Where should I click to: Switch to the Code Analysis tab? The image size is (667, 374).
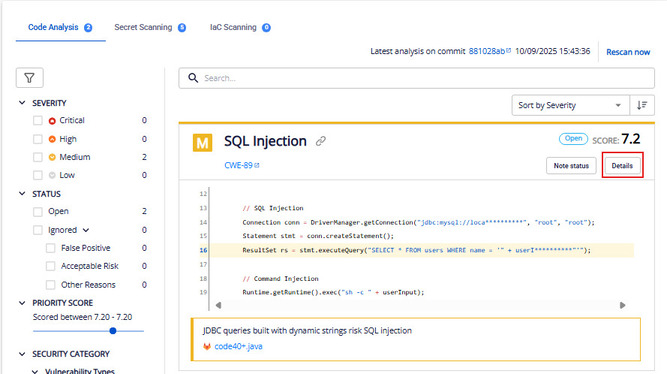click(x=60, y=27)
